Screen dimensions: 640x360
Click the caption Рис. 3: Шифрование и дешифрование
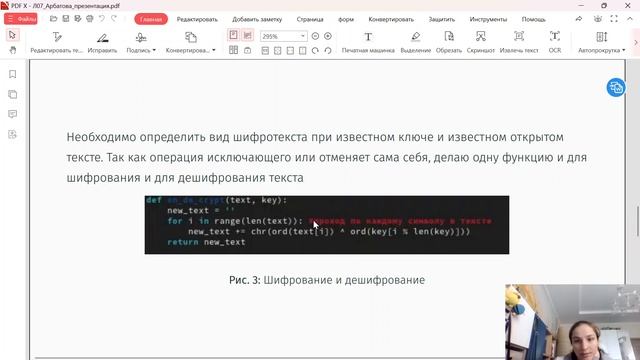coord(327,280)
